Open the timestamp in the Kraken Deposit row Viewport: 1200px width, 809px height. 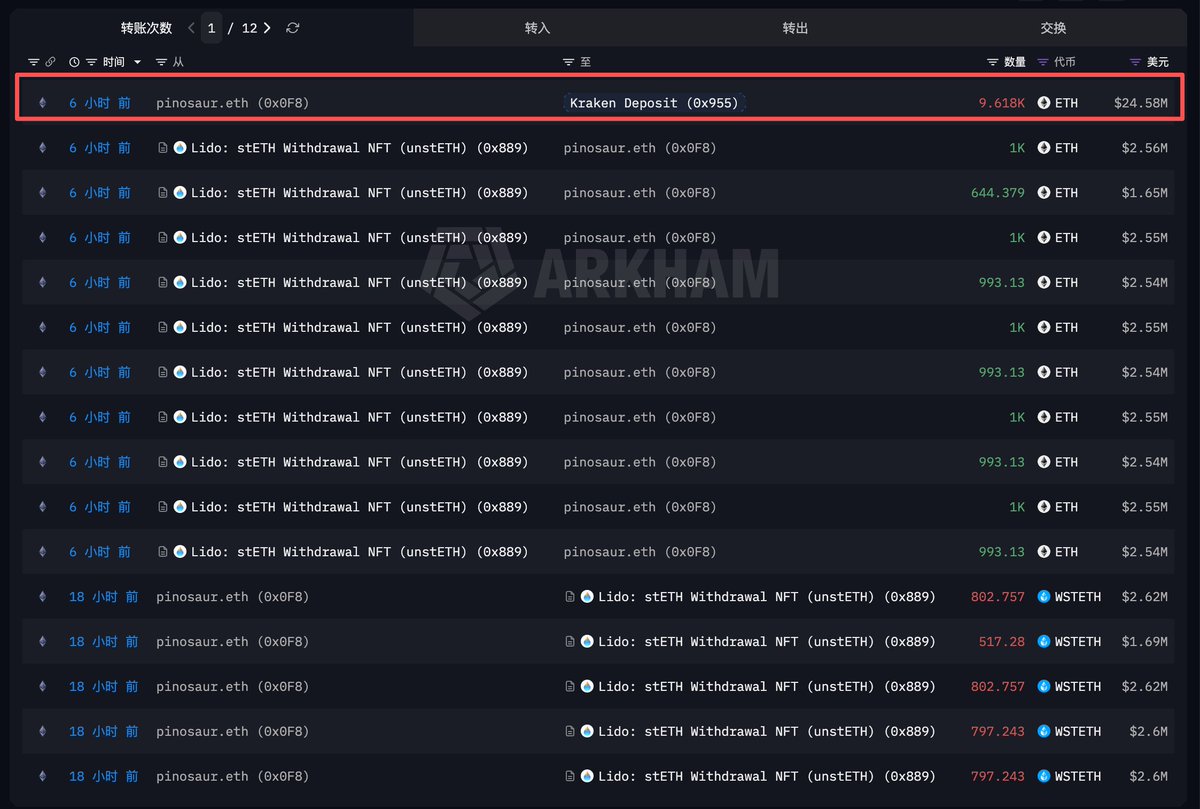pyautogui.click(x=100, y=103)
